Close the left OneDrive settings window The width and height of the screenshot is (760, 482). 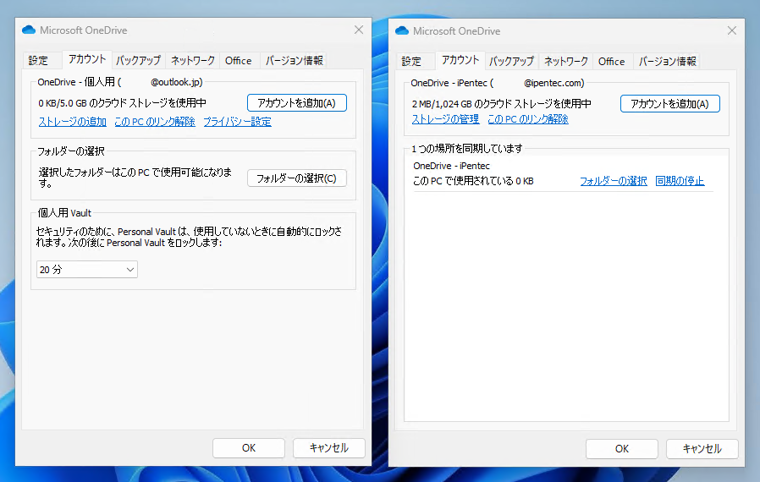click(359, 30)
